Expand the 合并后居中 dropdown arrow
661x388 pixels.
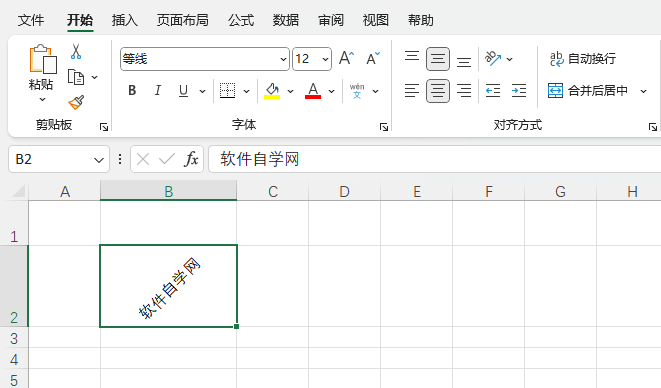click(643, 91)
